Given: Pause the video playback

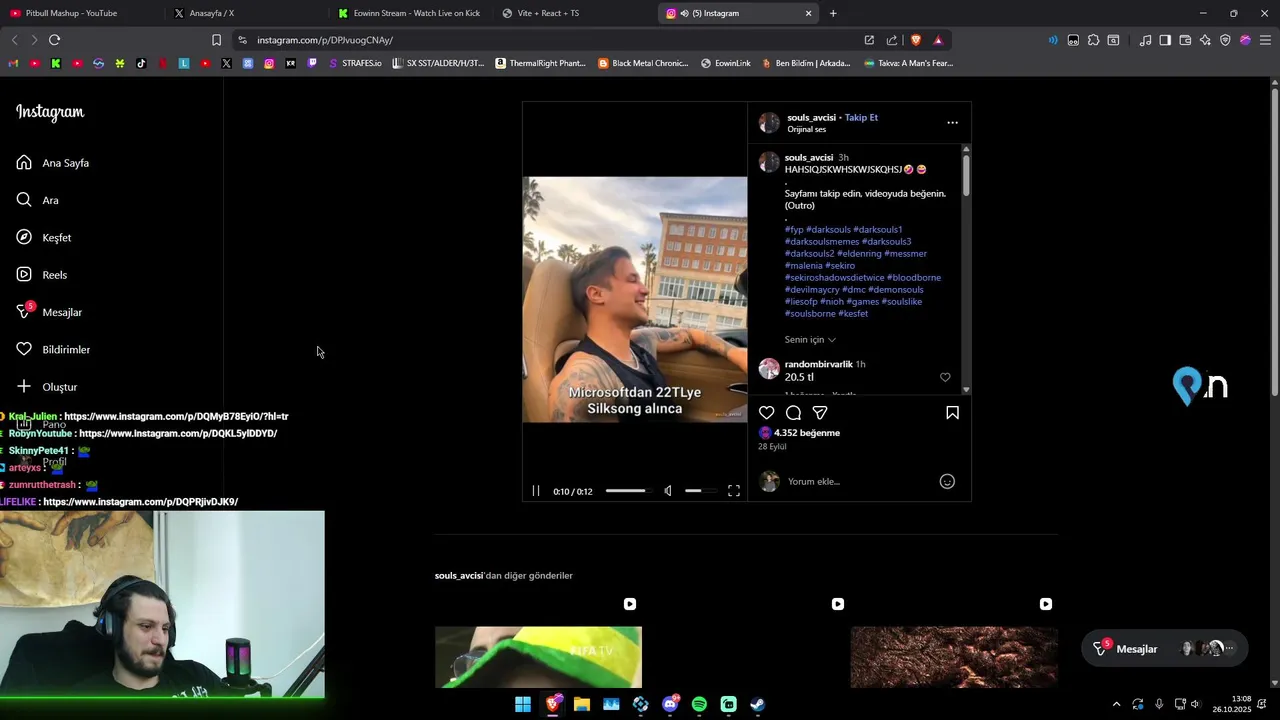Looking at the screenshot, I should point(536,491).
